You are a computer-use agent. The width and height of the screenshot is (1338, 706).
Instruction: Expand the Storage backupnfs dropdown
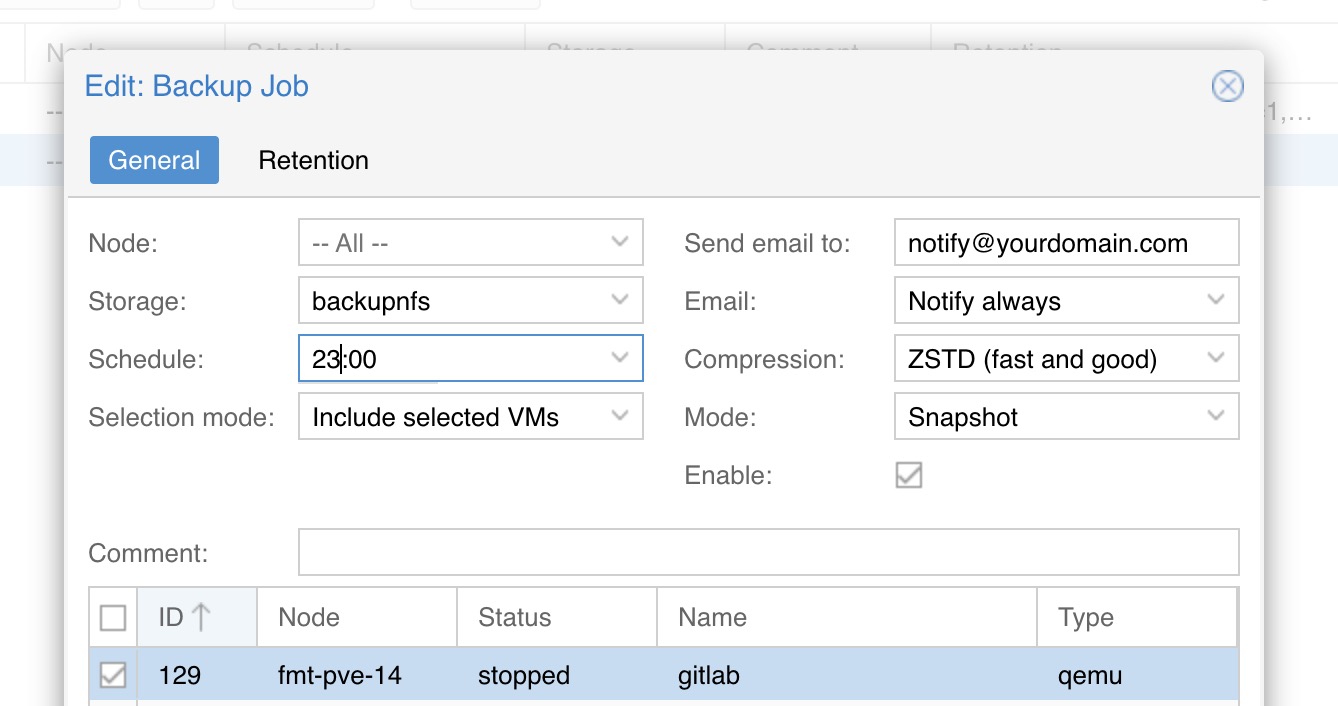click(619, 301)
